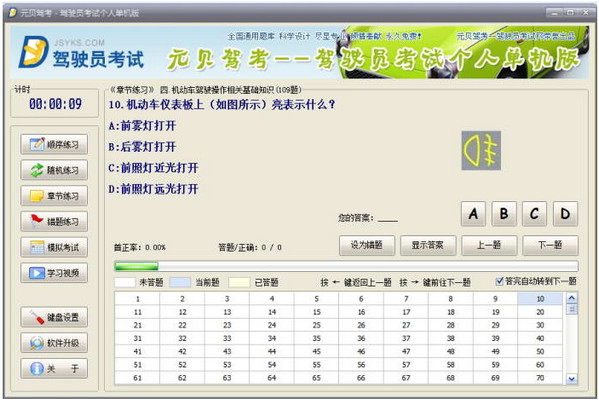Open 章节练习 chapter practice
This screenshot has width=599, height=405.
coord(54,196)
